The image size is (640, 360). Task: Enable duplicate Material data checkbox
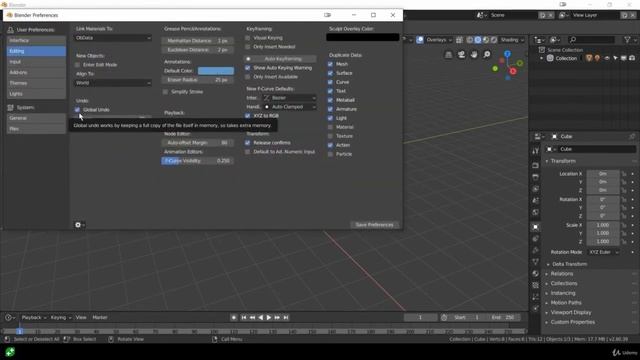pyautogui.click(x=331, y=127)
